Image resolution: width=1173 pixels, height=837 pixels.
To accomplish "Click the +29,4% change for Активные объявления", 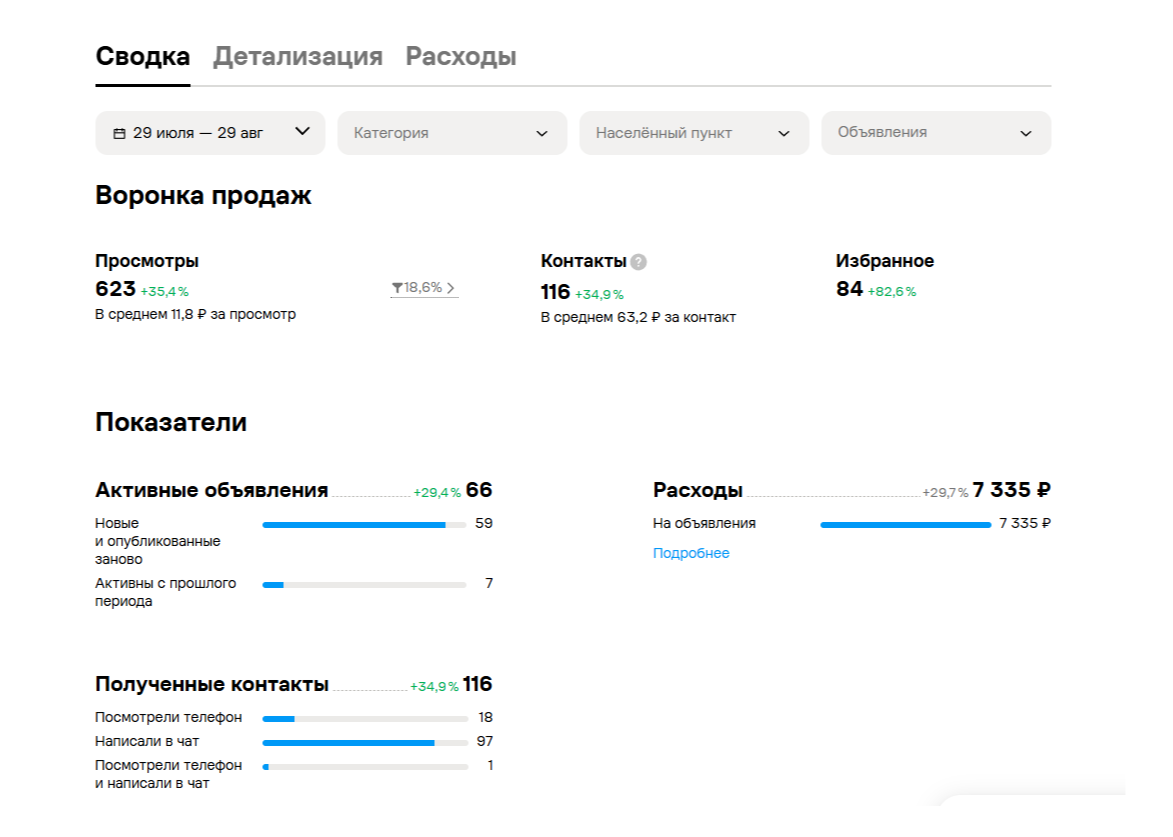I will [x=437, y=492].
